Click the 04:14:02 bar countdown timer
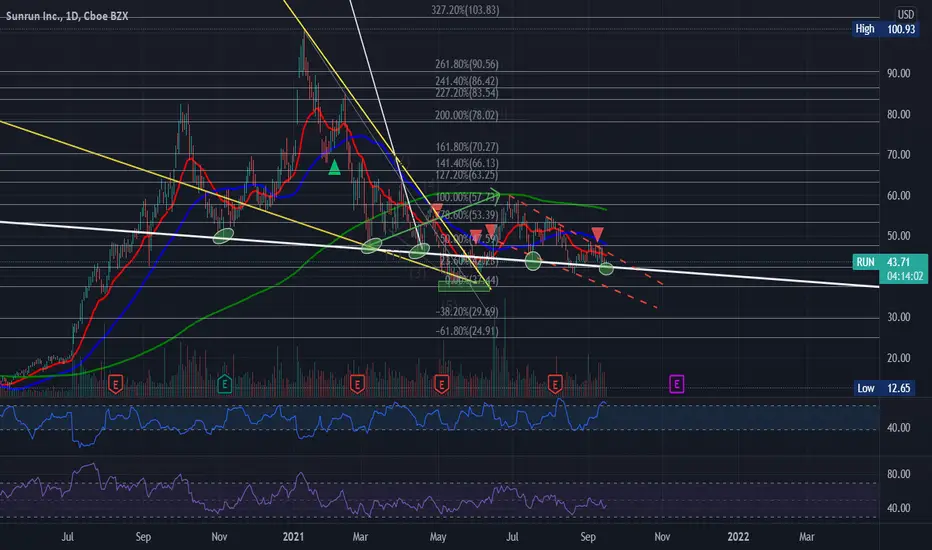 [x=904, y=276]
